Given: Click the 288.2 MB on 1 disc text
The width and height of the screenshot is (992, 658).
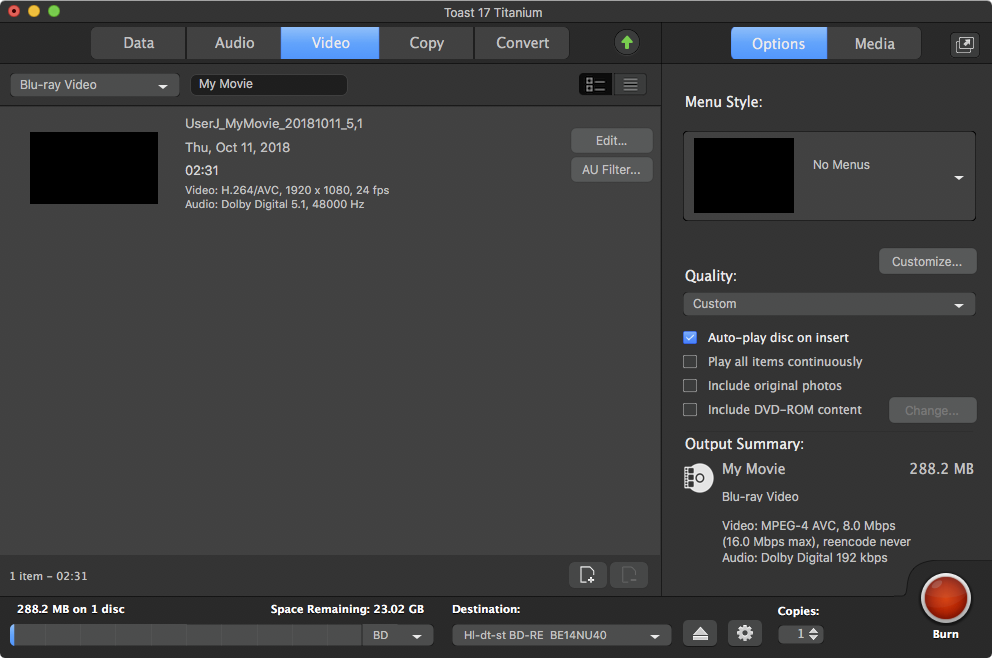Looking at the screenshot, I should pos(71,609).
